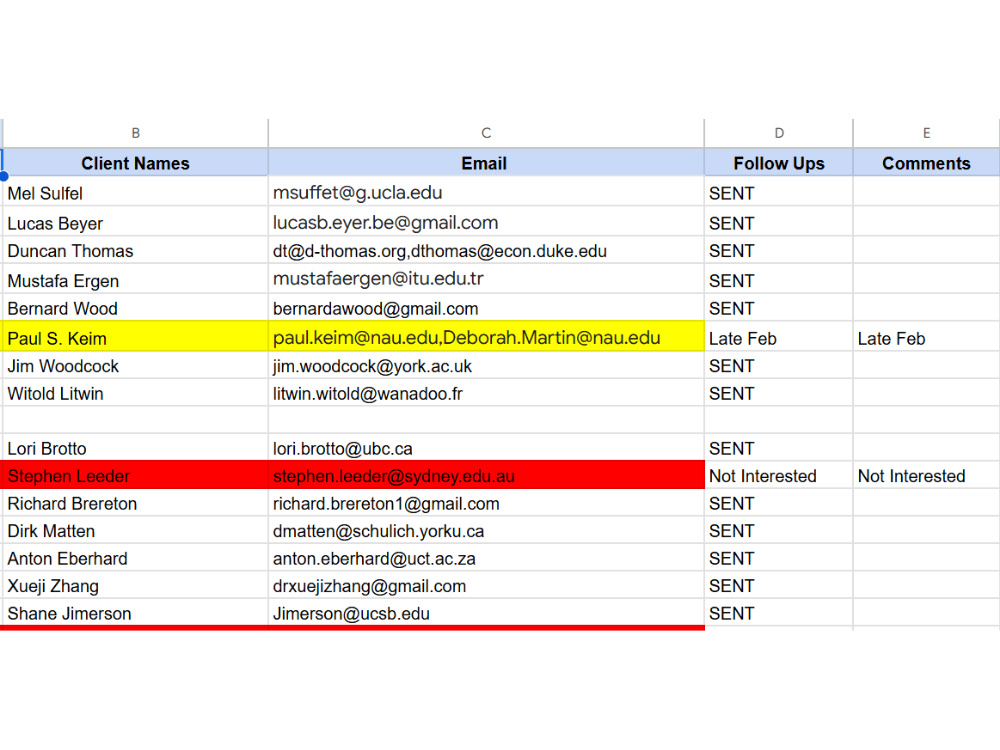Select the mustafaergen@itu.edu.tr cell
Image resolution: width=1000 pixels, height=750 pixels.
(x=486, y=279)
